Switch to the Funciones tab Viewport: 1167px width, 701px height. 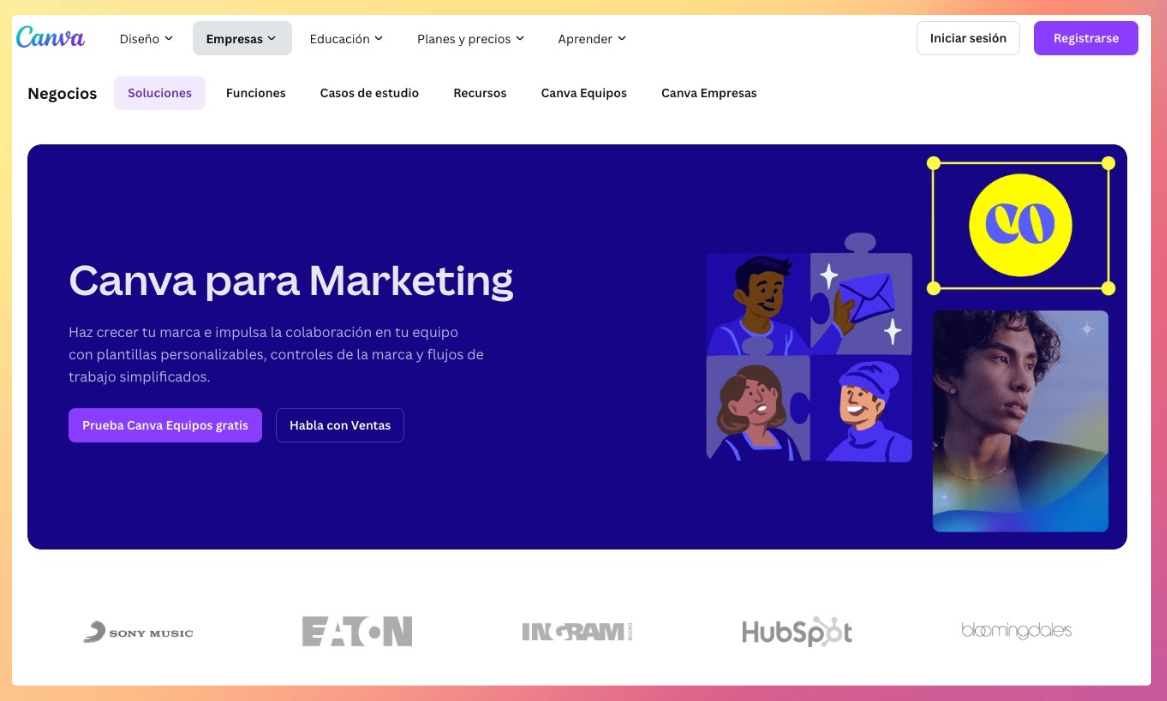pyautogui.click(x=255, y=92)
